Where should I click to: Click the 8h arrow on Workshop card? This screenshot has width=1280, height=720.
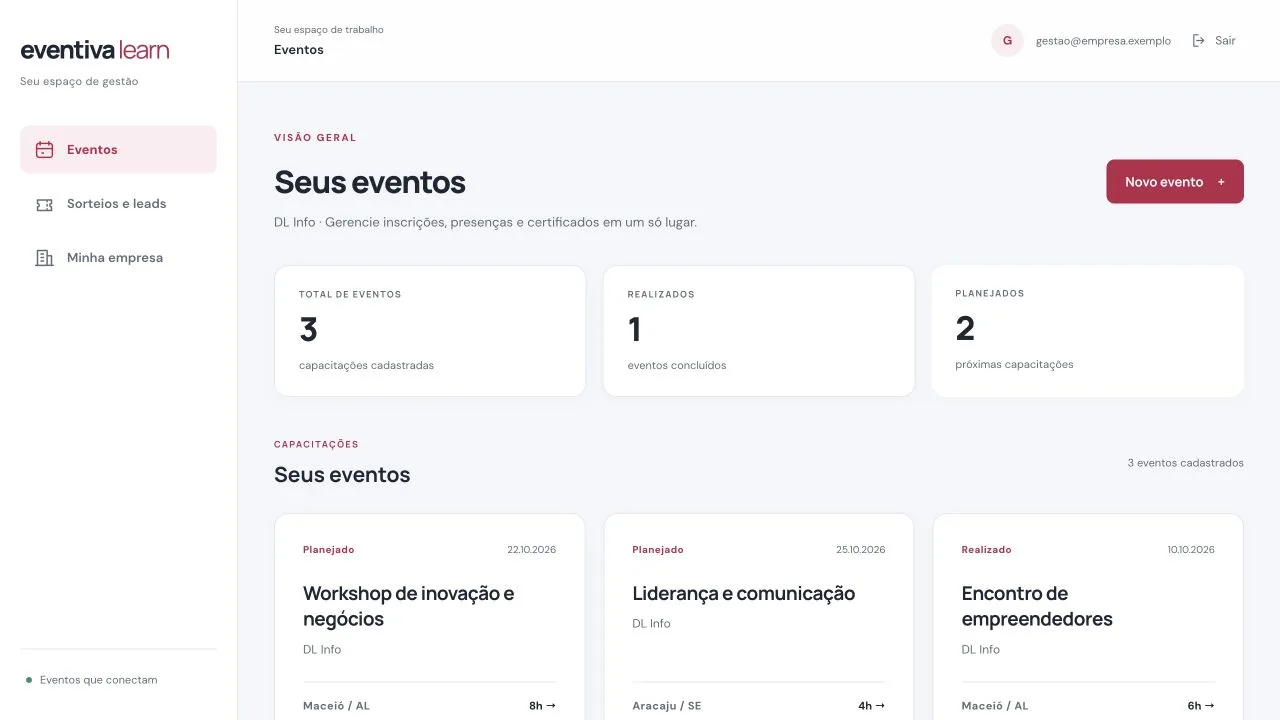coord(542,706)
